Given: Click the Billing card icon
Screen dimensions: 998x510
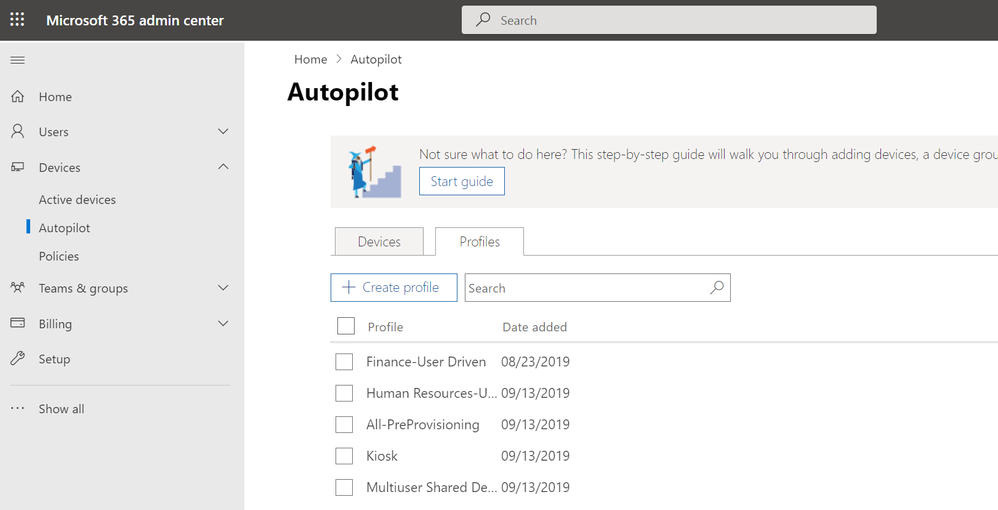Looking at the screenshot, I should (x=17, y=324).
